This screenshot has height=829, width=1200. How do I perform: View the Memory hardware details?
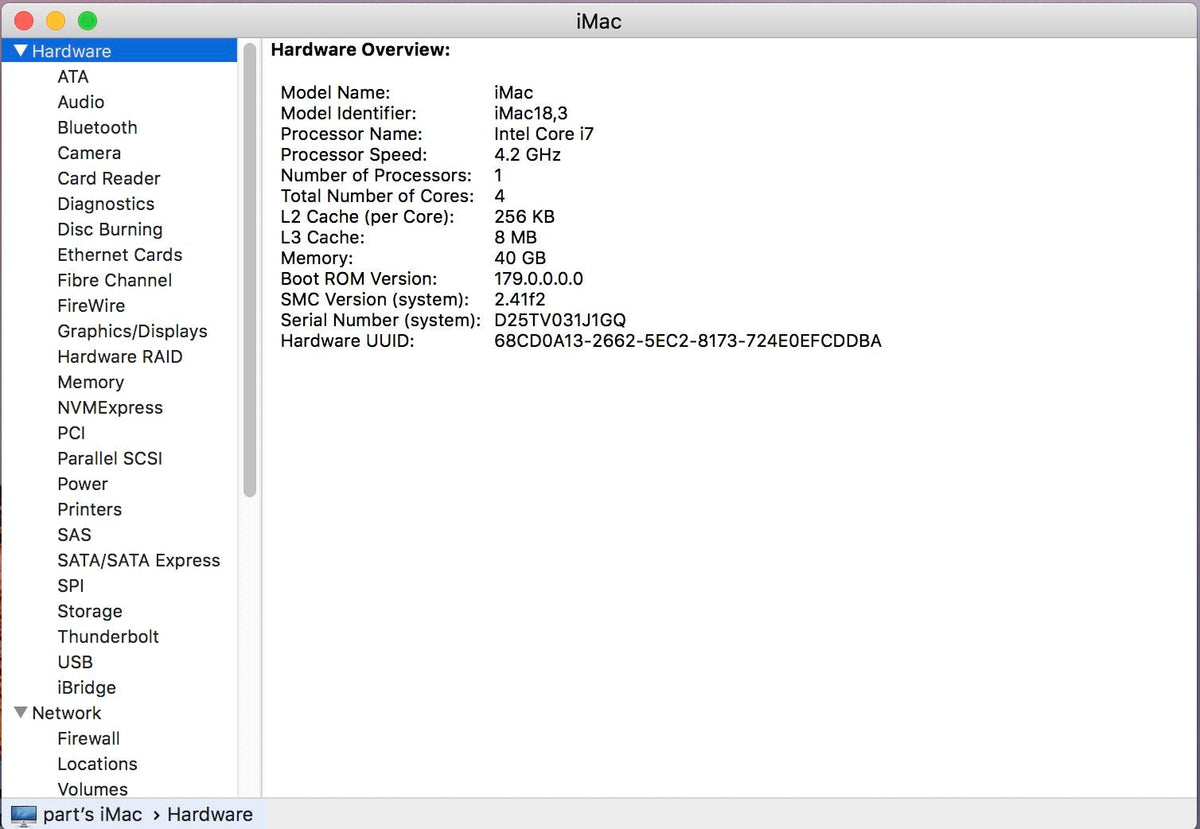tap(91, 382)
